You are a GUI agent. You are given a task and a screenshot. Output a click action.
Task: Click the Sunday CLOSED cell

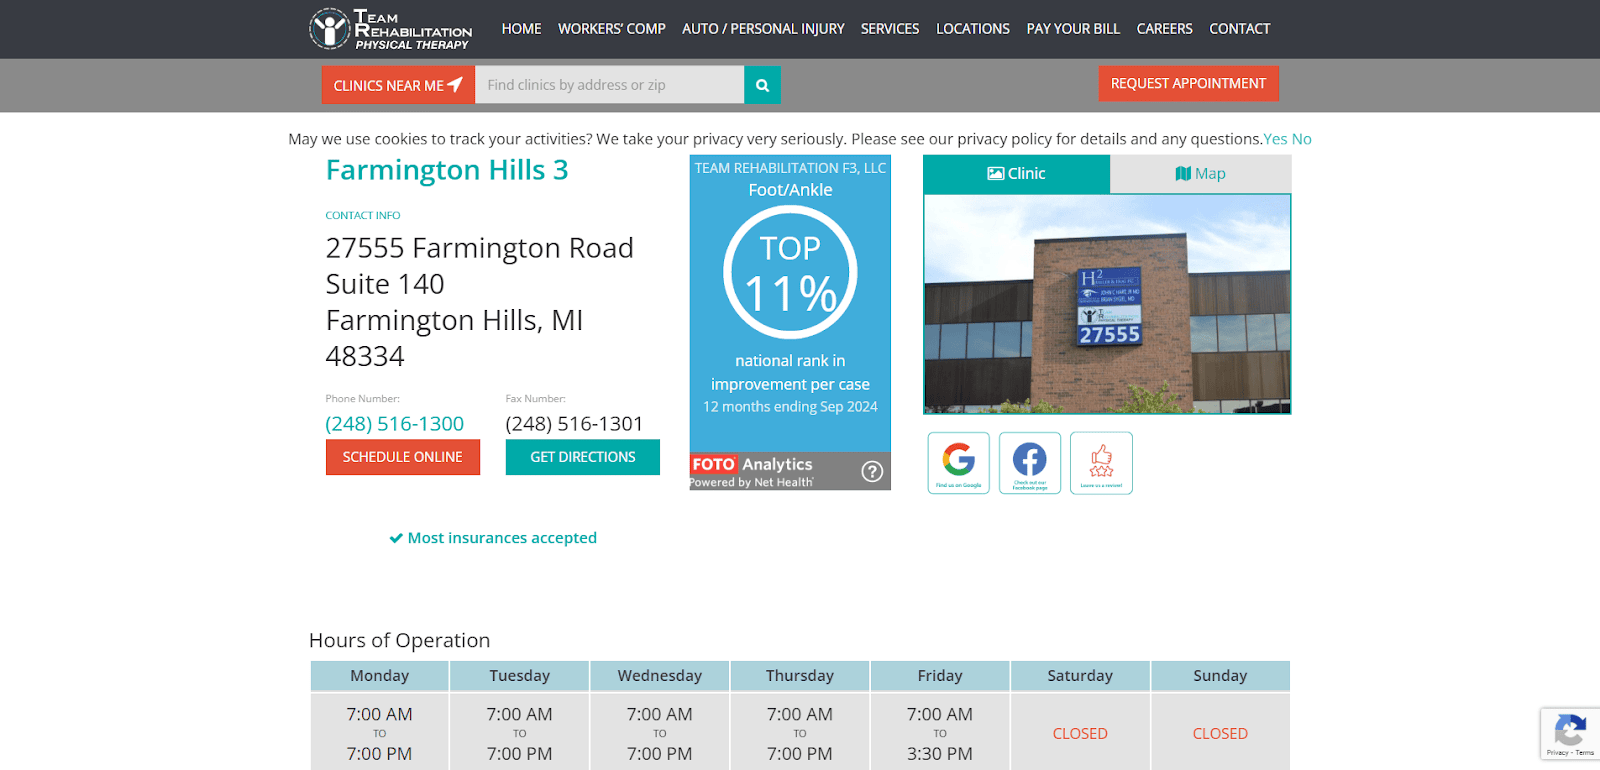pos(1220,734)
